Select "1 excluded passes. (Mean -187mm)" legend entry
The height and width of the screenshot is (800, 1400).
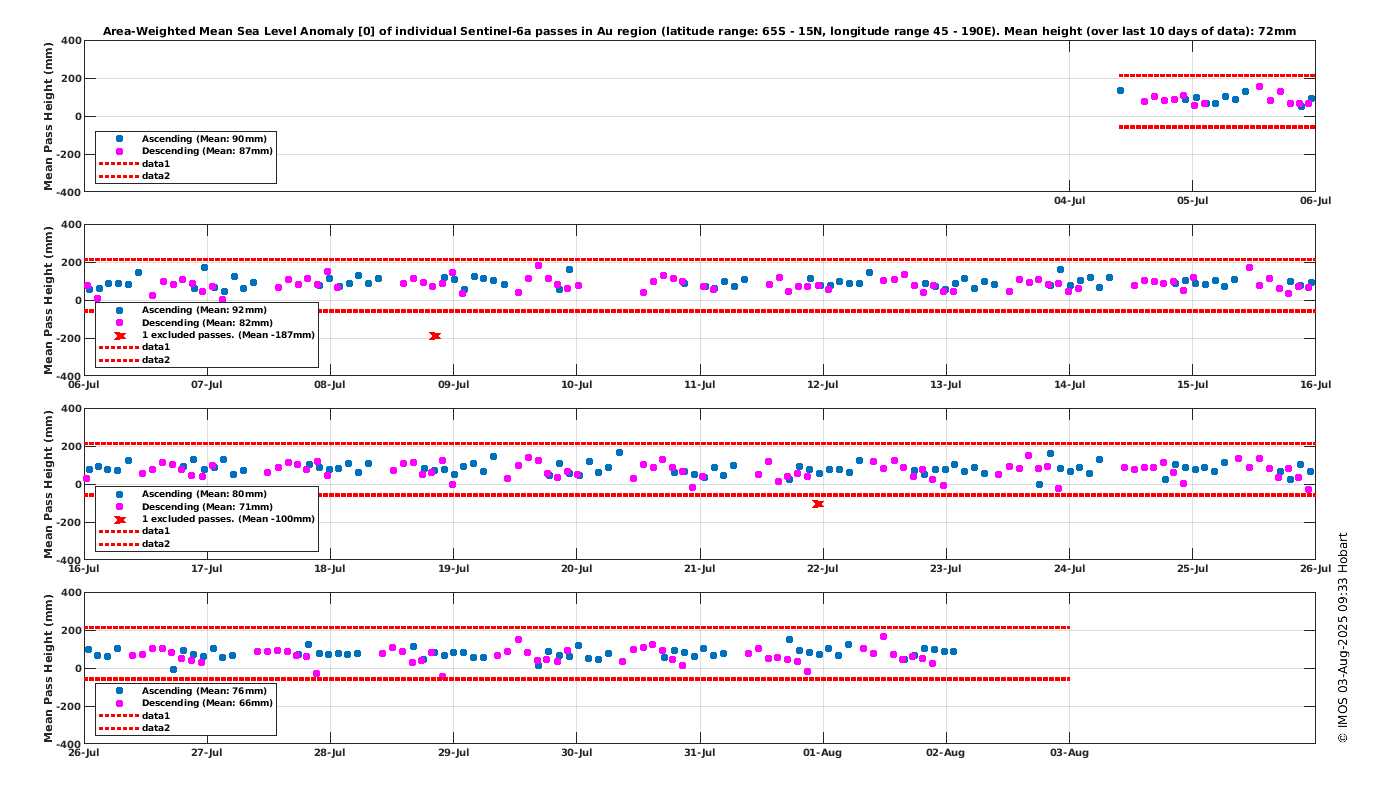pyautogui.click(x=207, y=335)
